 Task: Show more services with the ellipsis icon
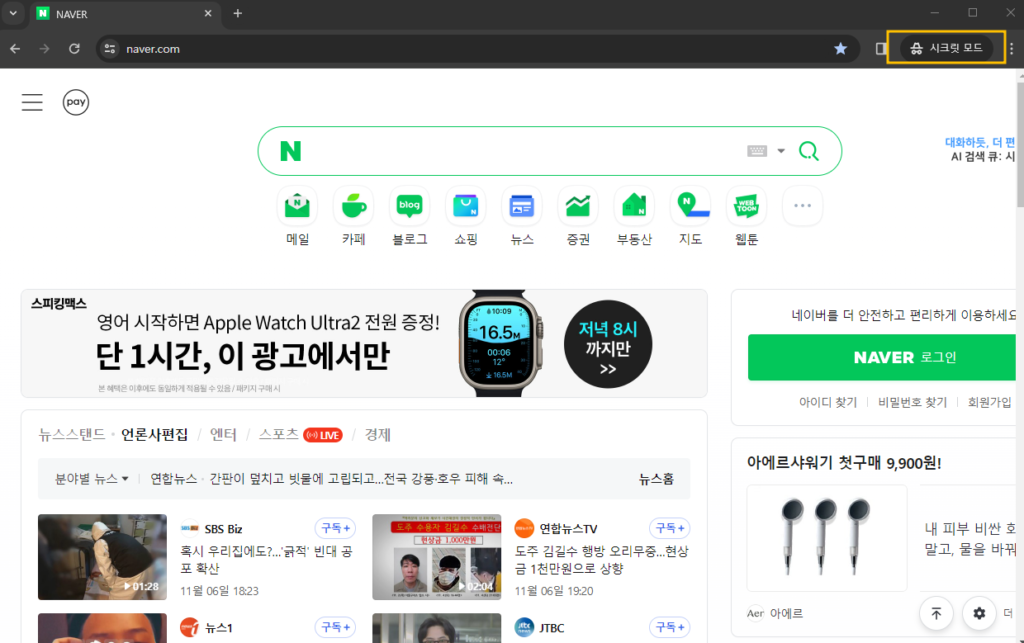coord(803,206)
